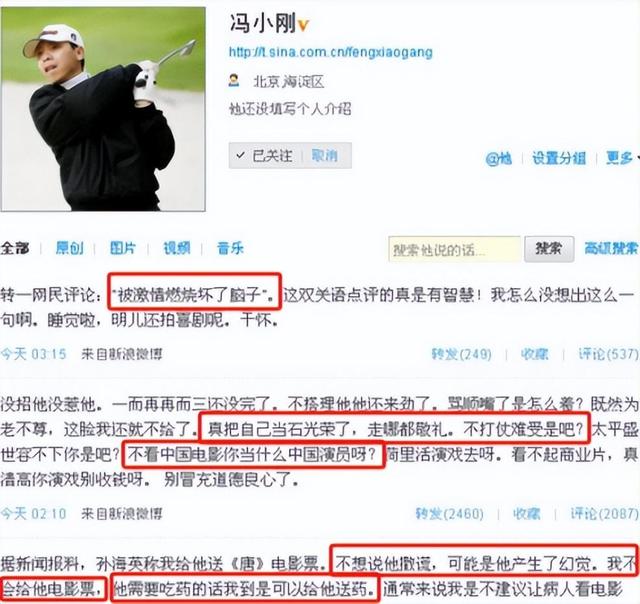Image resolution: width=640 pixels, height=604 pixels.
Task: Click the user location icon beside 北京
Action: click(234, 80)
